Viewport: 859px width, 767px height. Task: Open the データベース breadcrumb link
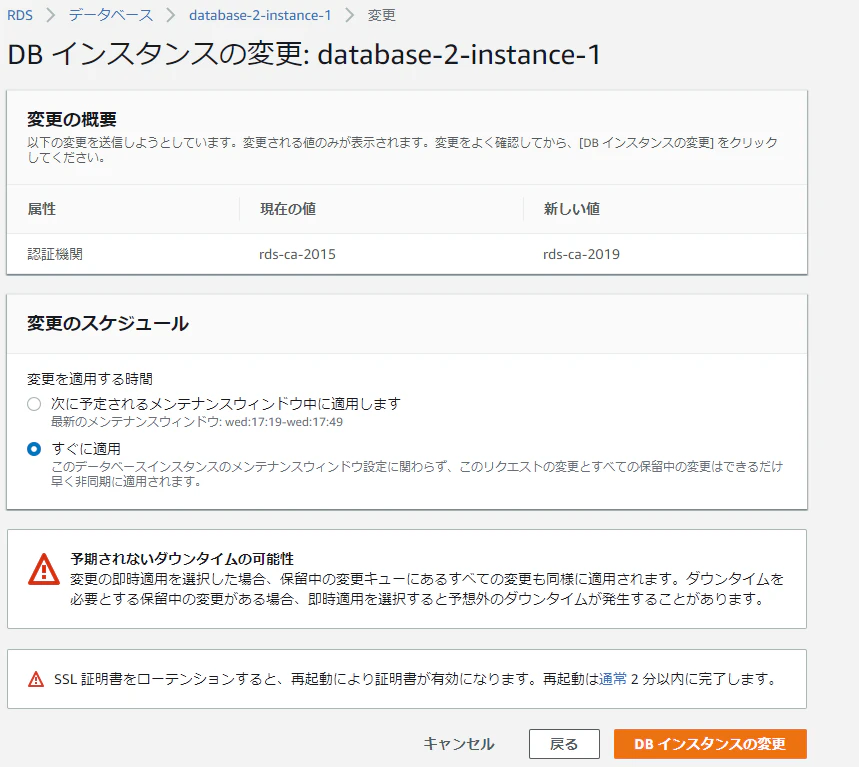[x=111, y=15]
